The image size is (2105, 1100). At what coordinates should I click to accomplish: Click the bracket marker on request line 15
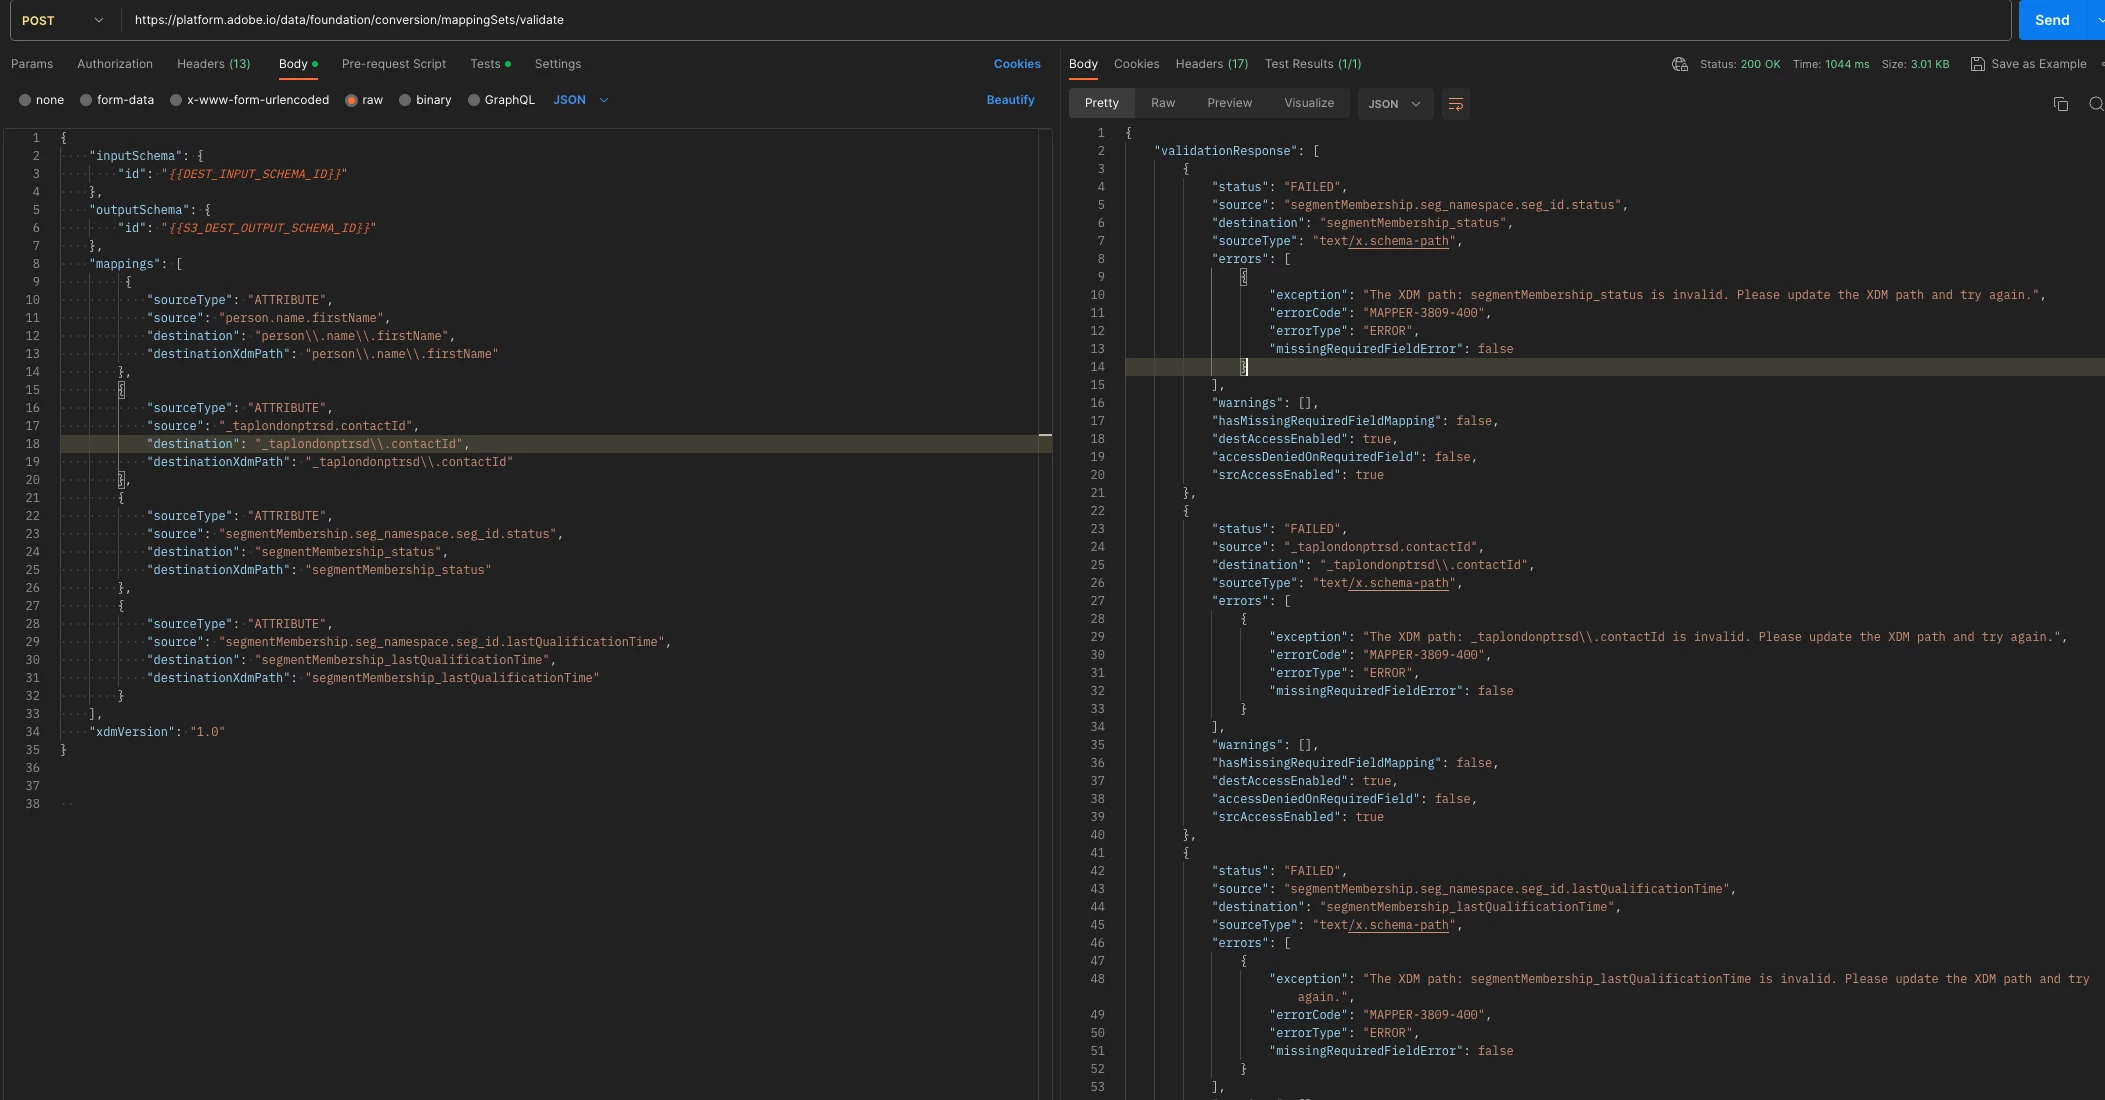[x=122, y=390]
